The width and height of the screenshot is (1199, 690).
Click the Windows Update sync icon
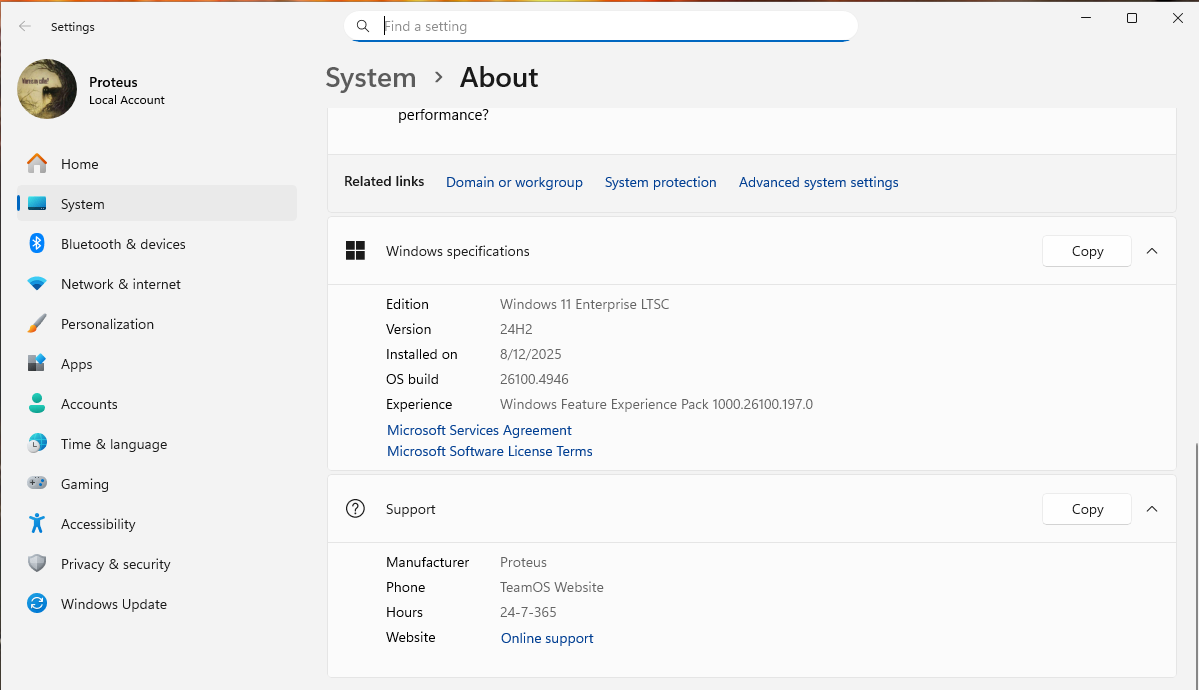[37, 603]
